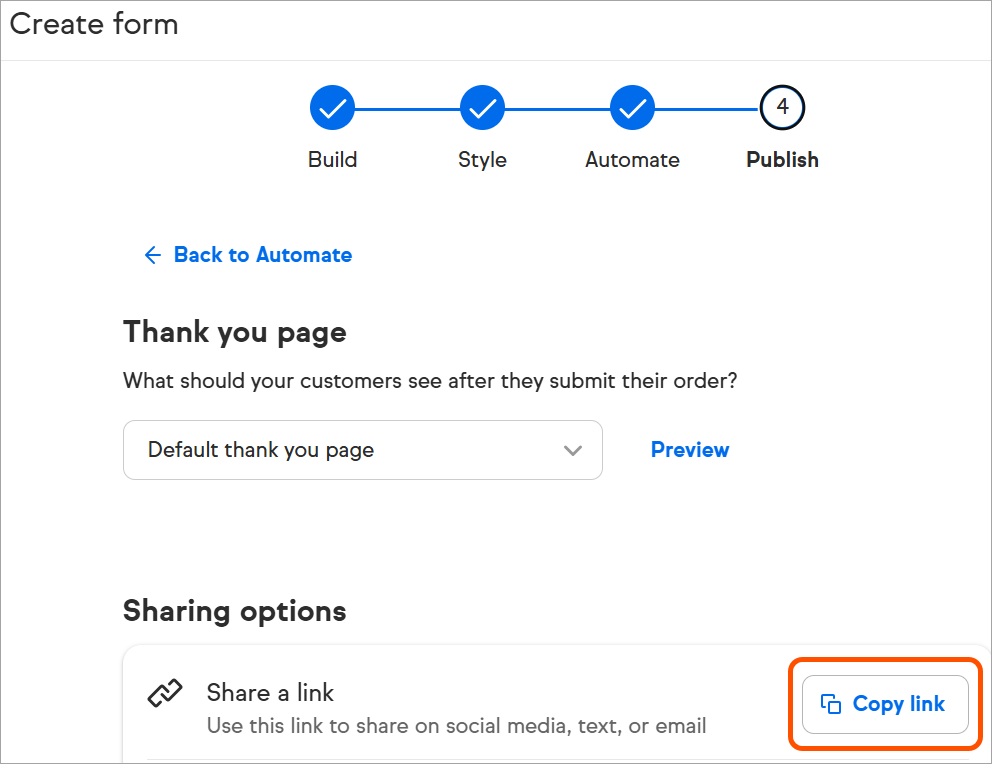Click the numbered Publish step circle
The width and height of the screenshot is (992, 764).
782,107
